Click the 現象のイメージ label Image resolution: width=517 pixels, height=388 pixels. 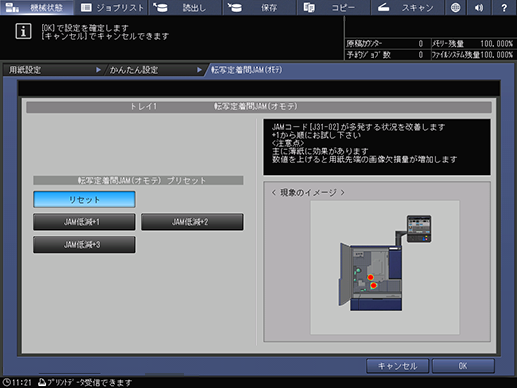[308, 192]
